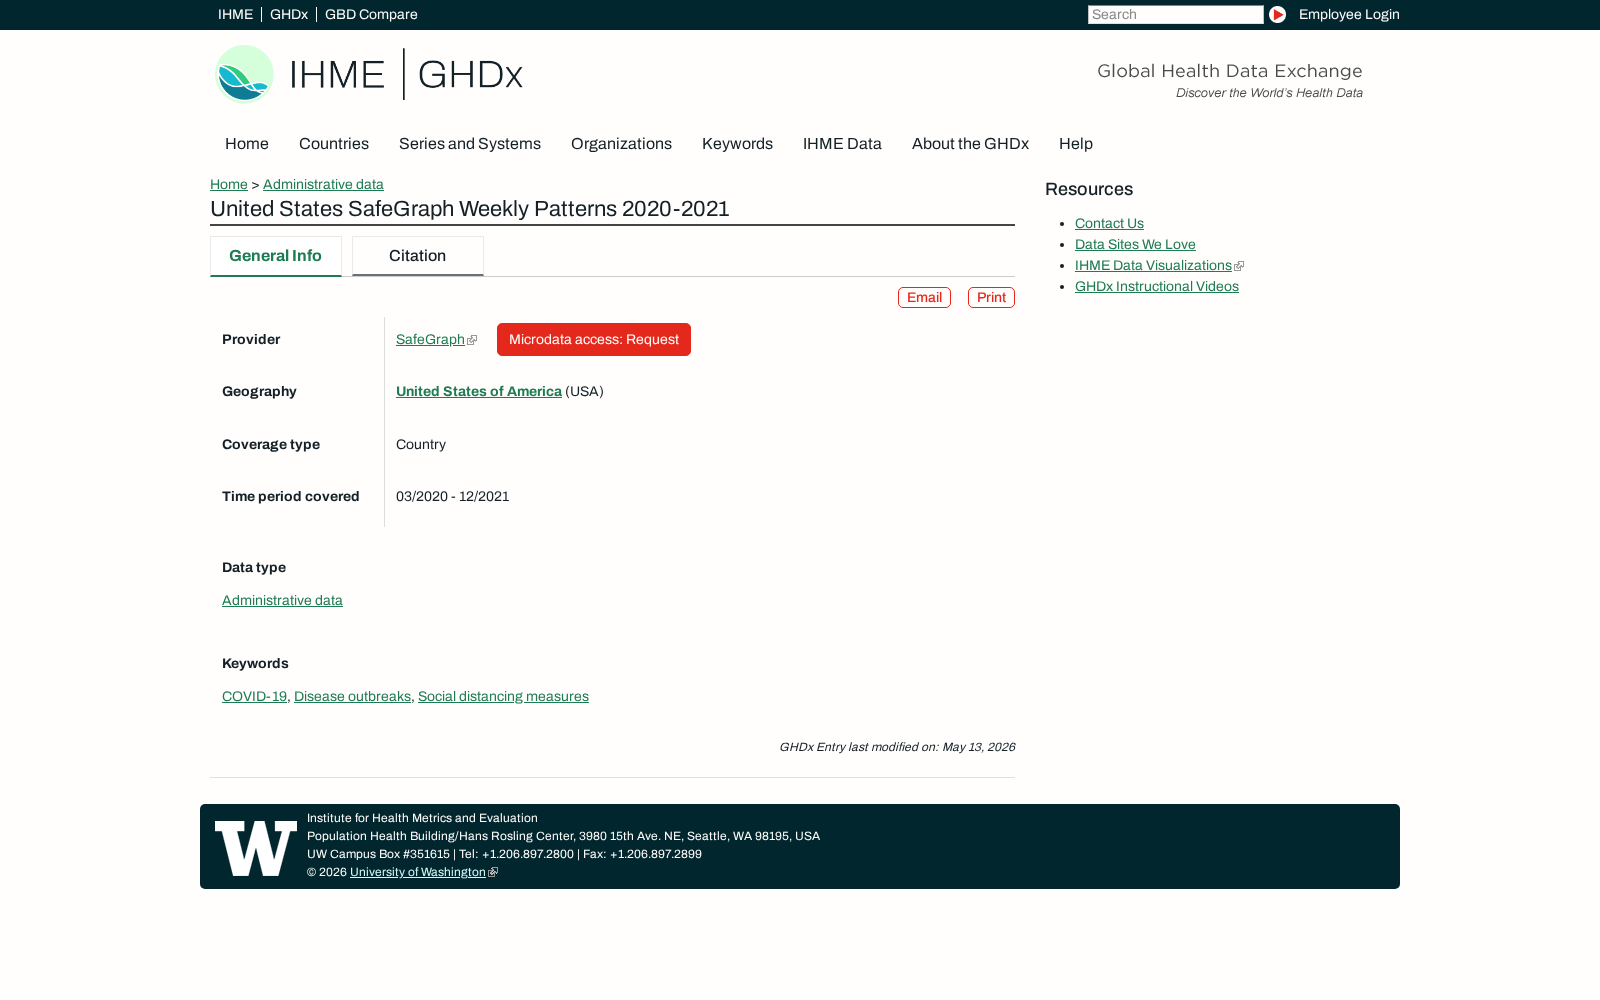The width and height of the screenshot is (1600, 1000).
Task: Click 'GHDx Entry last modified on' text
Action: click(897, 748)
